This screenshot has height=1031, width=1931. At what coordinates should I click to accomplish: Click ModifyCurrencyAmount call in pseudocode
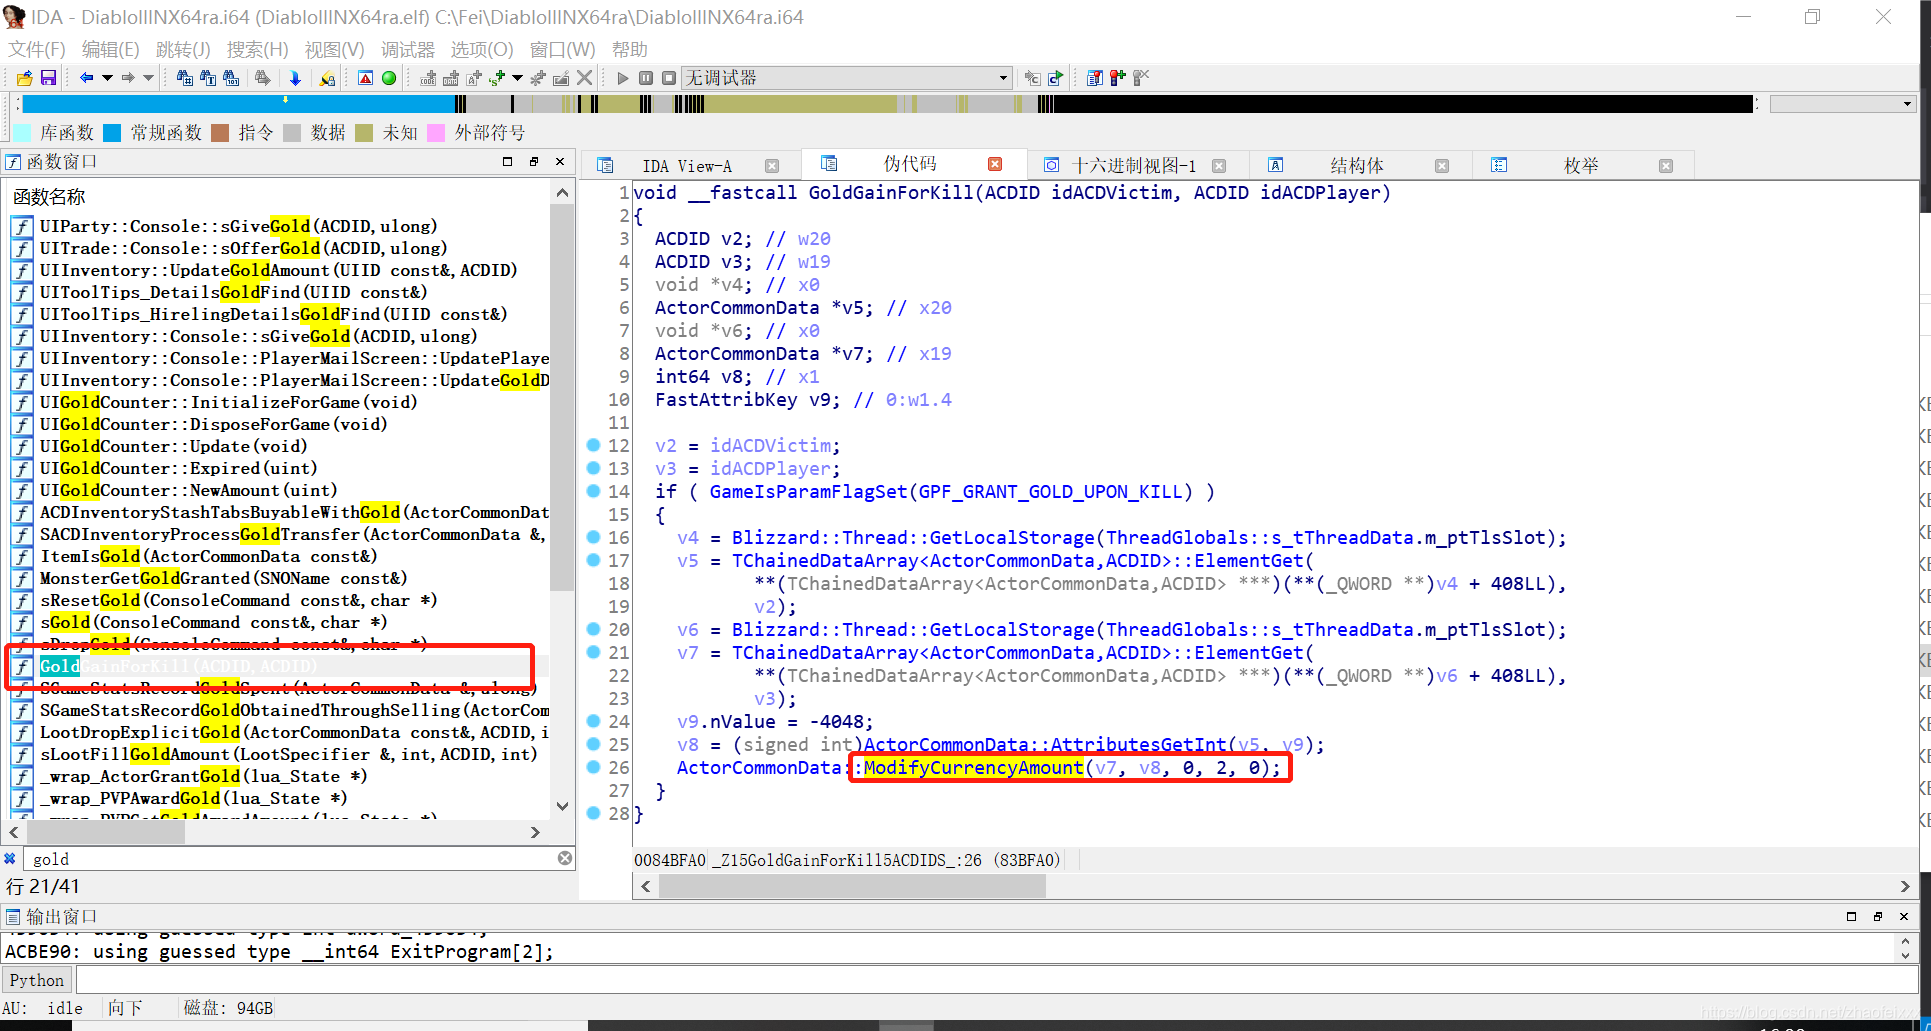click(x=973, y=767)
